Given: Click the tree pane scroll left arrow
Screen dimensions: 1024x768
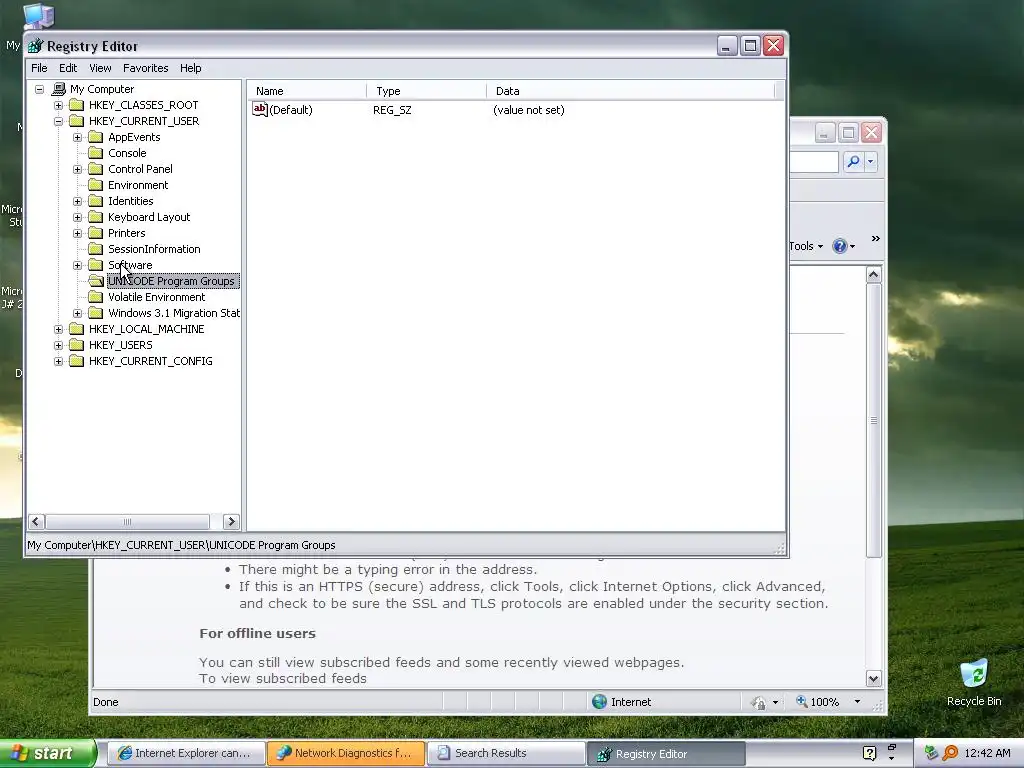Looking at the screenshot, I should [37, 521].
